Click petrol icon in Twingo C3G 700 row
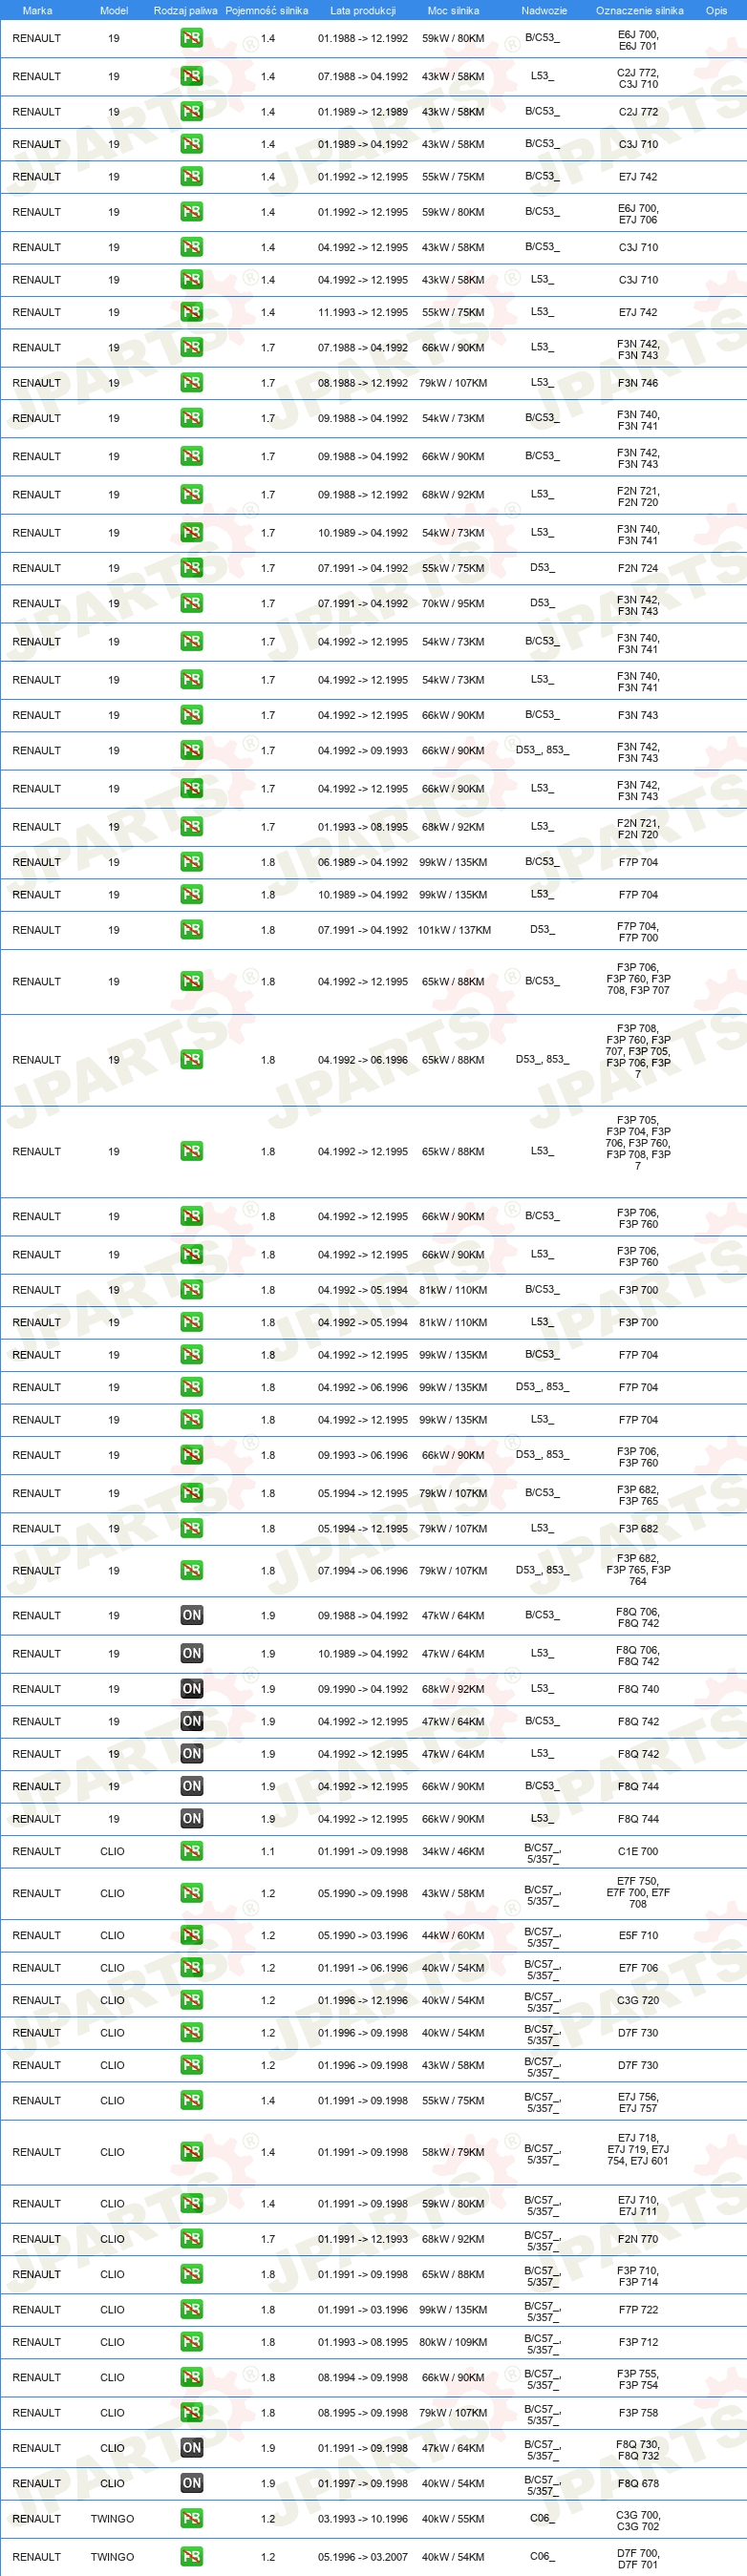Screen dimensions: 747x2576 [191, 2519]
